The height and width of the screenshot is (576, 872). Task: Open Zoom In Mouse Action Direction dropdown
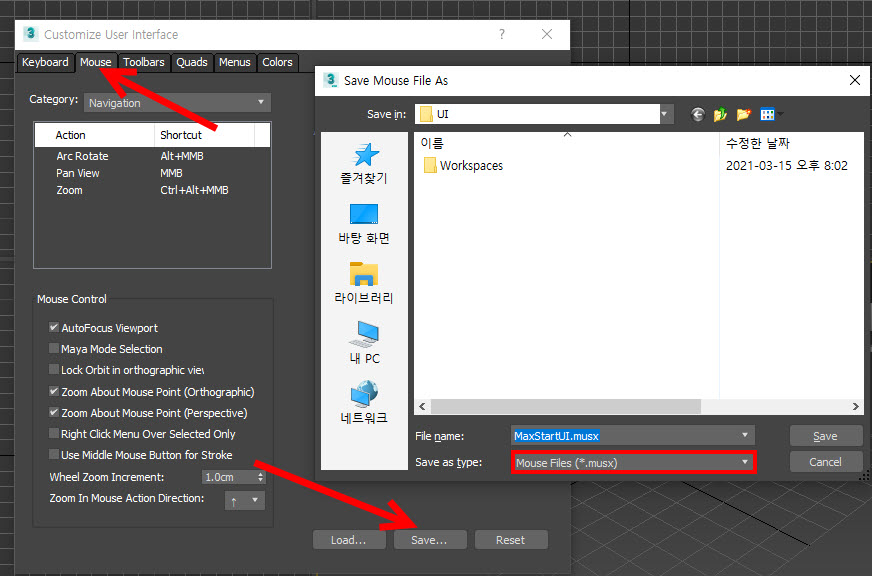245,500
